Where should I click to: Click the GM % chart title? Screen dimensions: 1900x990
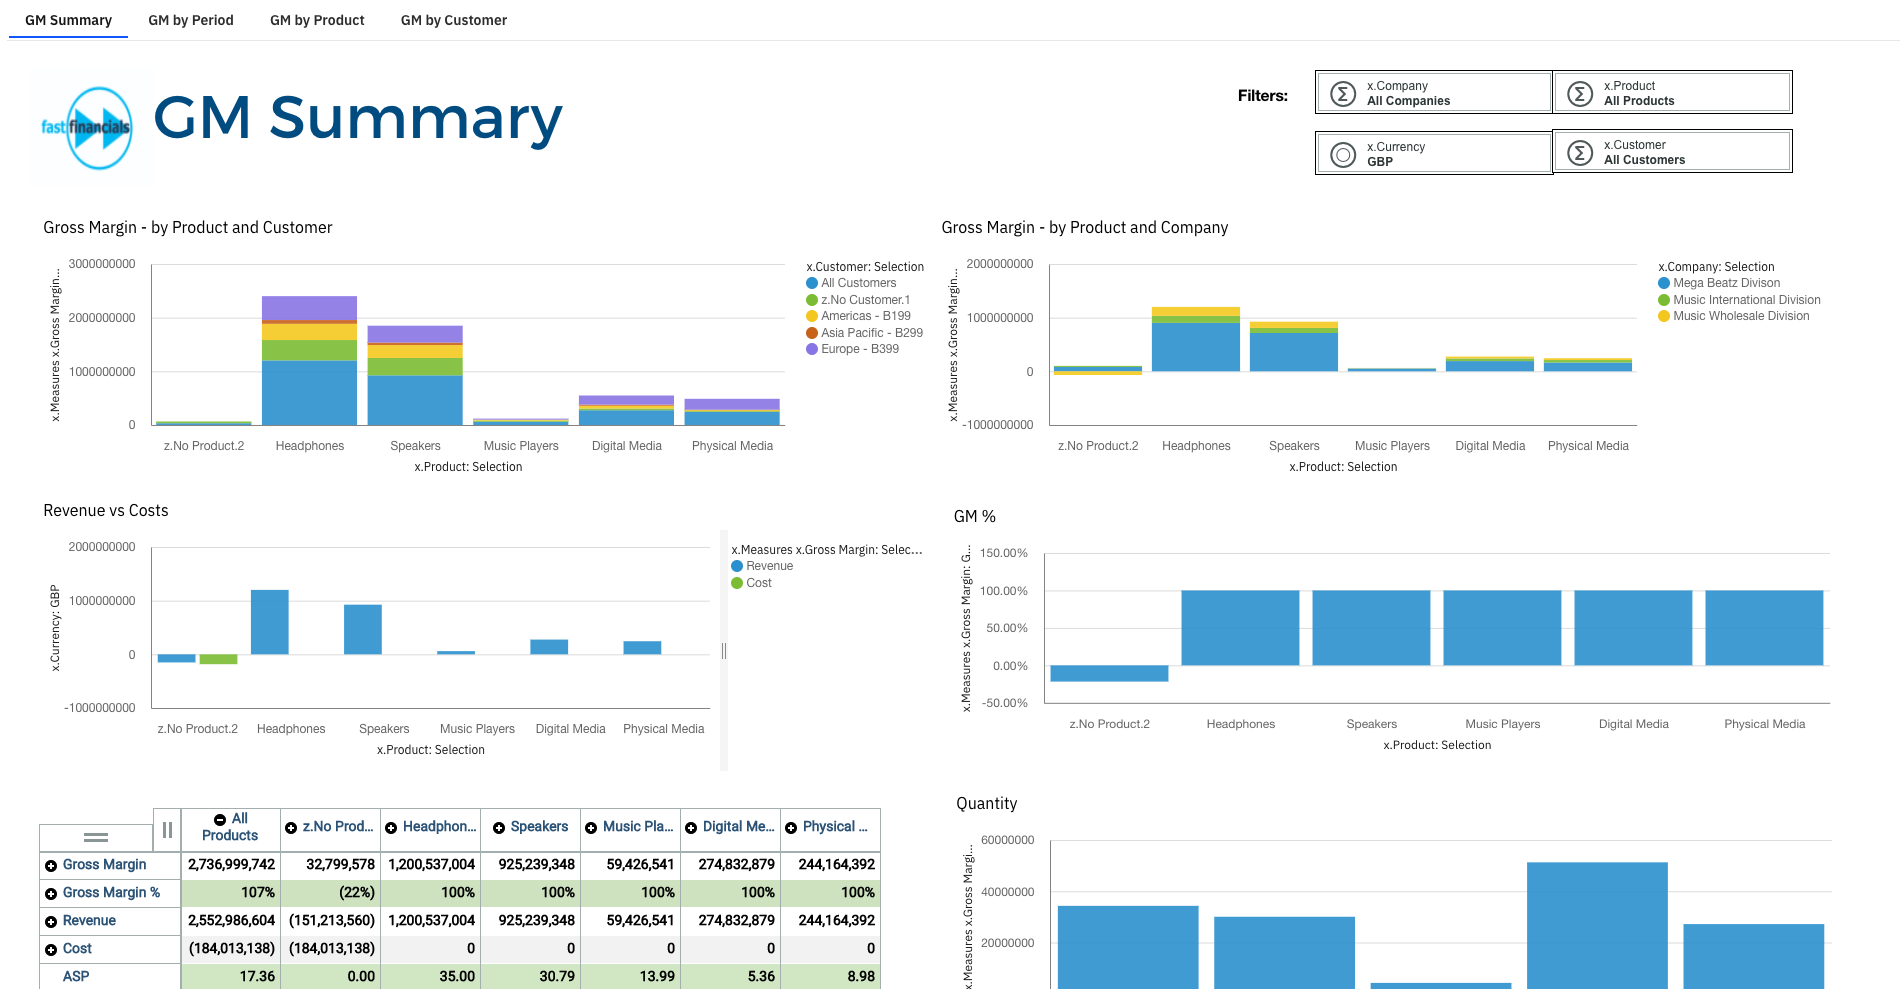(x=975, y=517)
